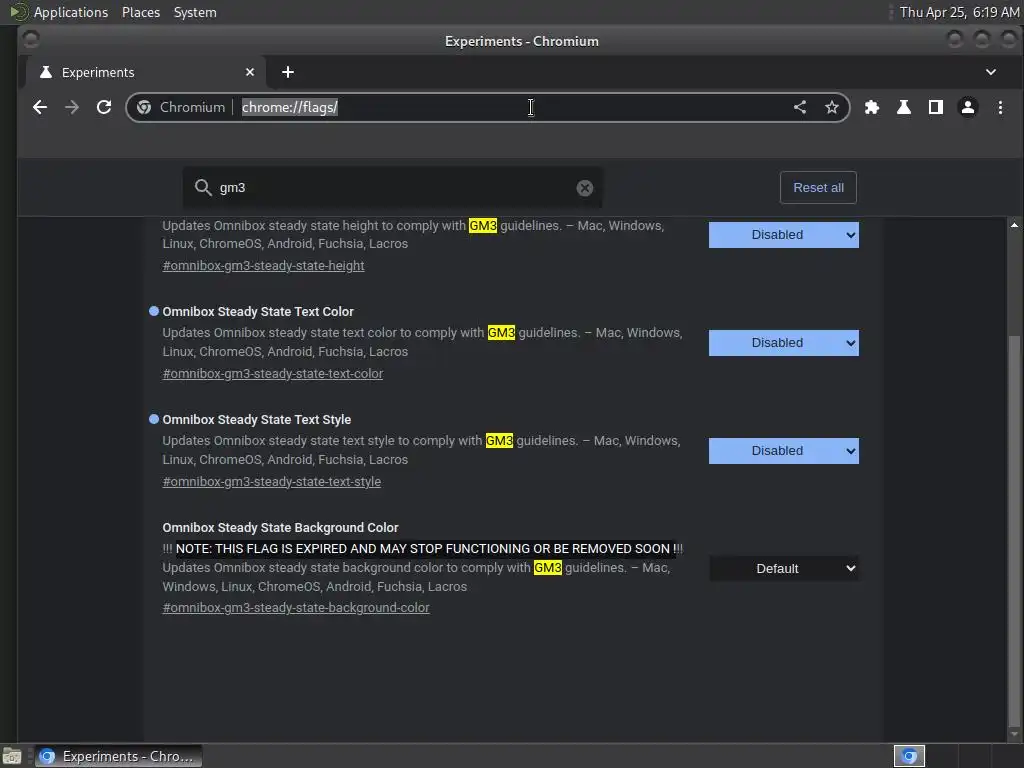Open the Steady State Text Color dropdown
Viewport: 1024px width, 768px height.
tap(784, 343)
